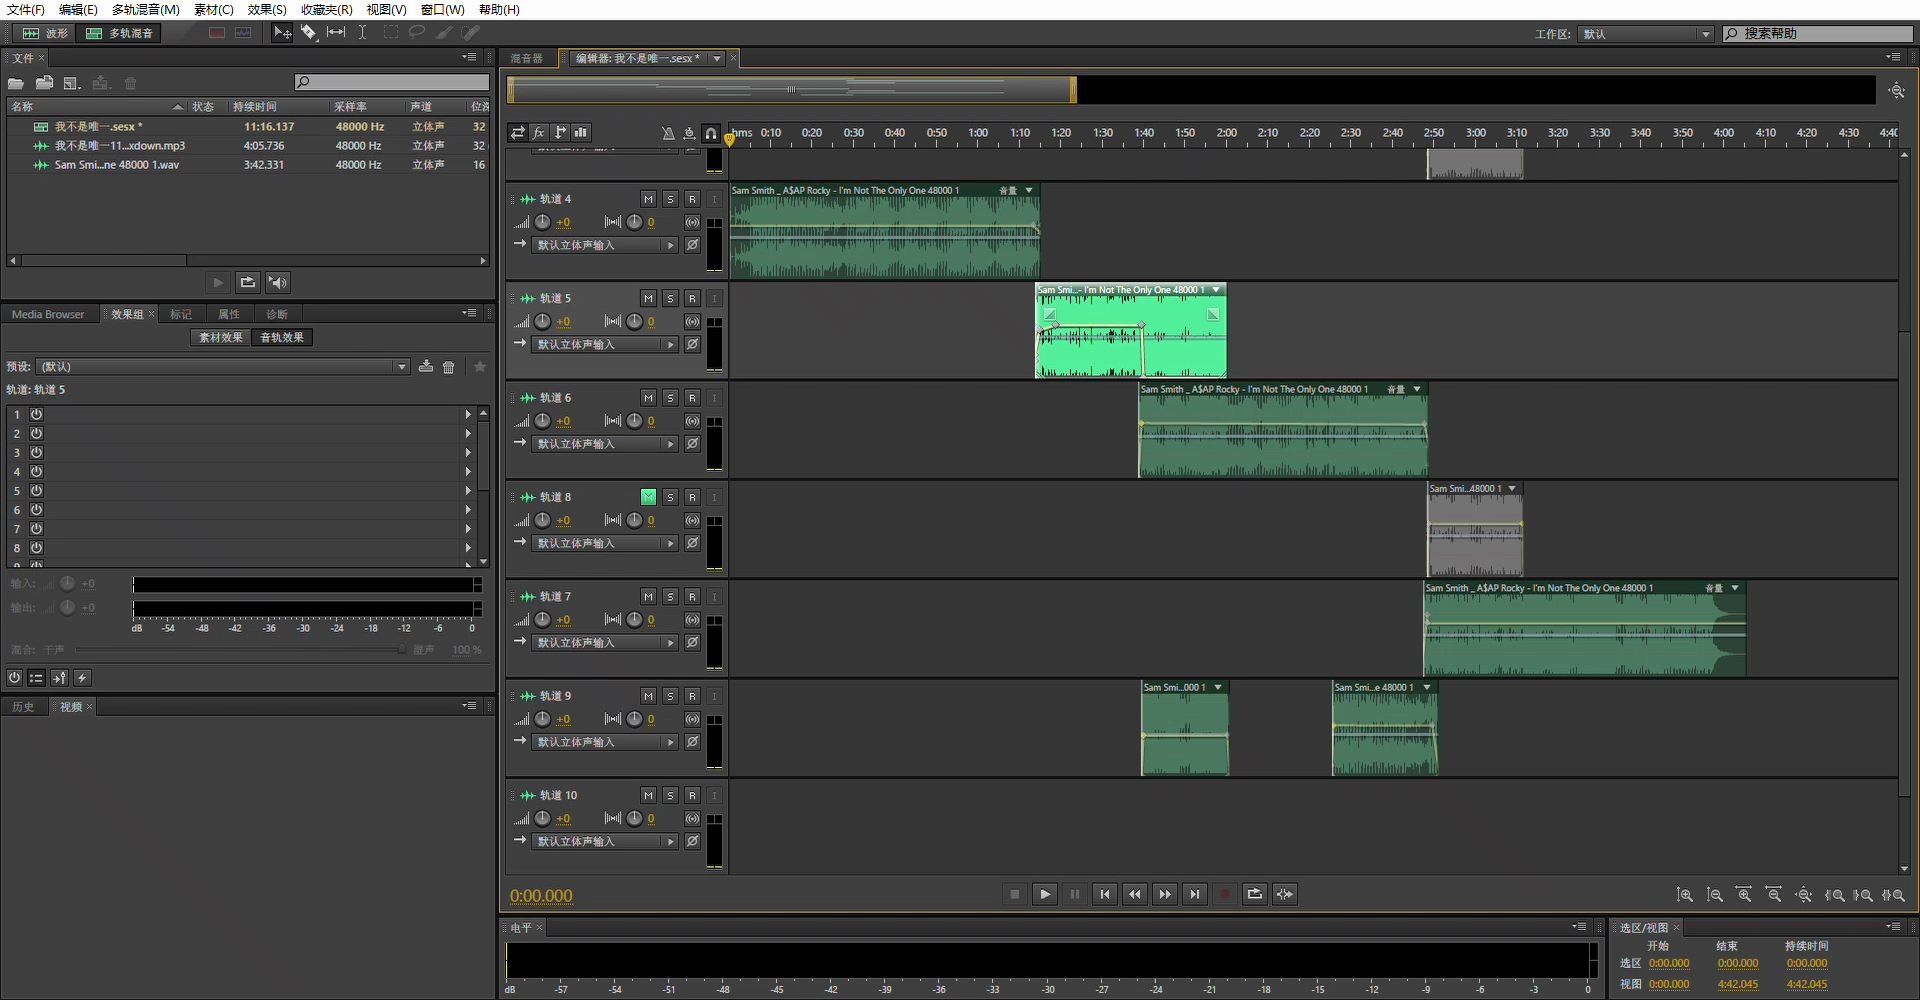Open clip menu arrow on 轨道 5 clip
Viewport: 1920px width, 1000px height.
point(1216,290)
